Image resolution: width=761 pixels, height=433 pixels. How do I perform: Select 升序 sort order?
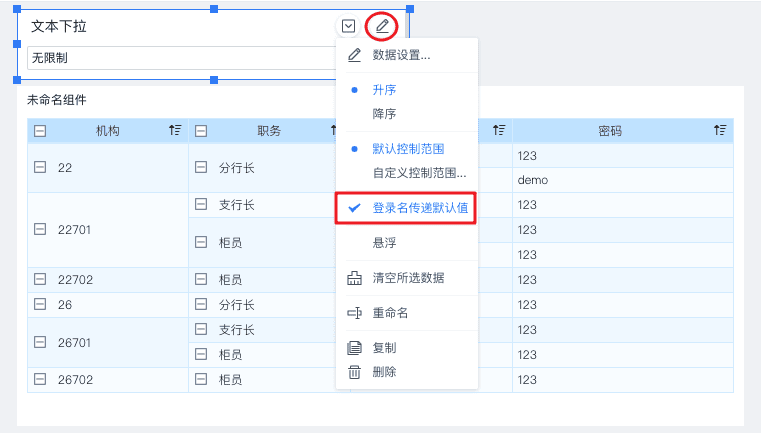coord(385,89)
